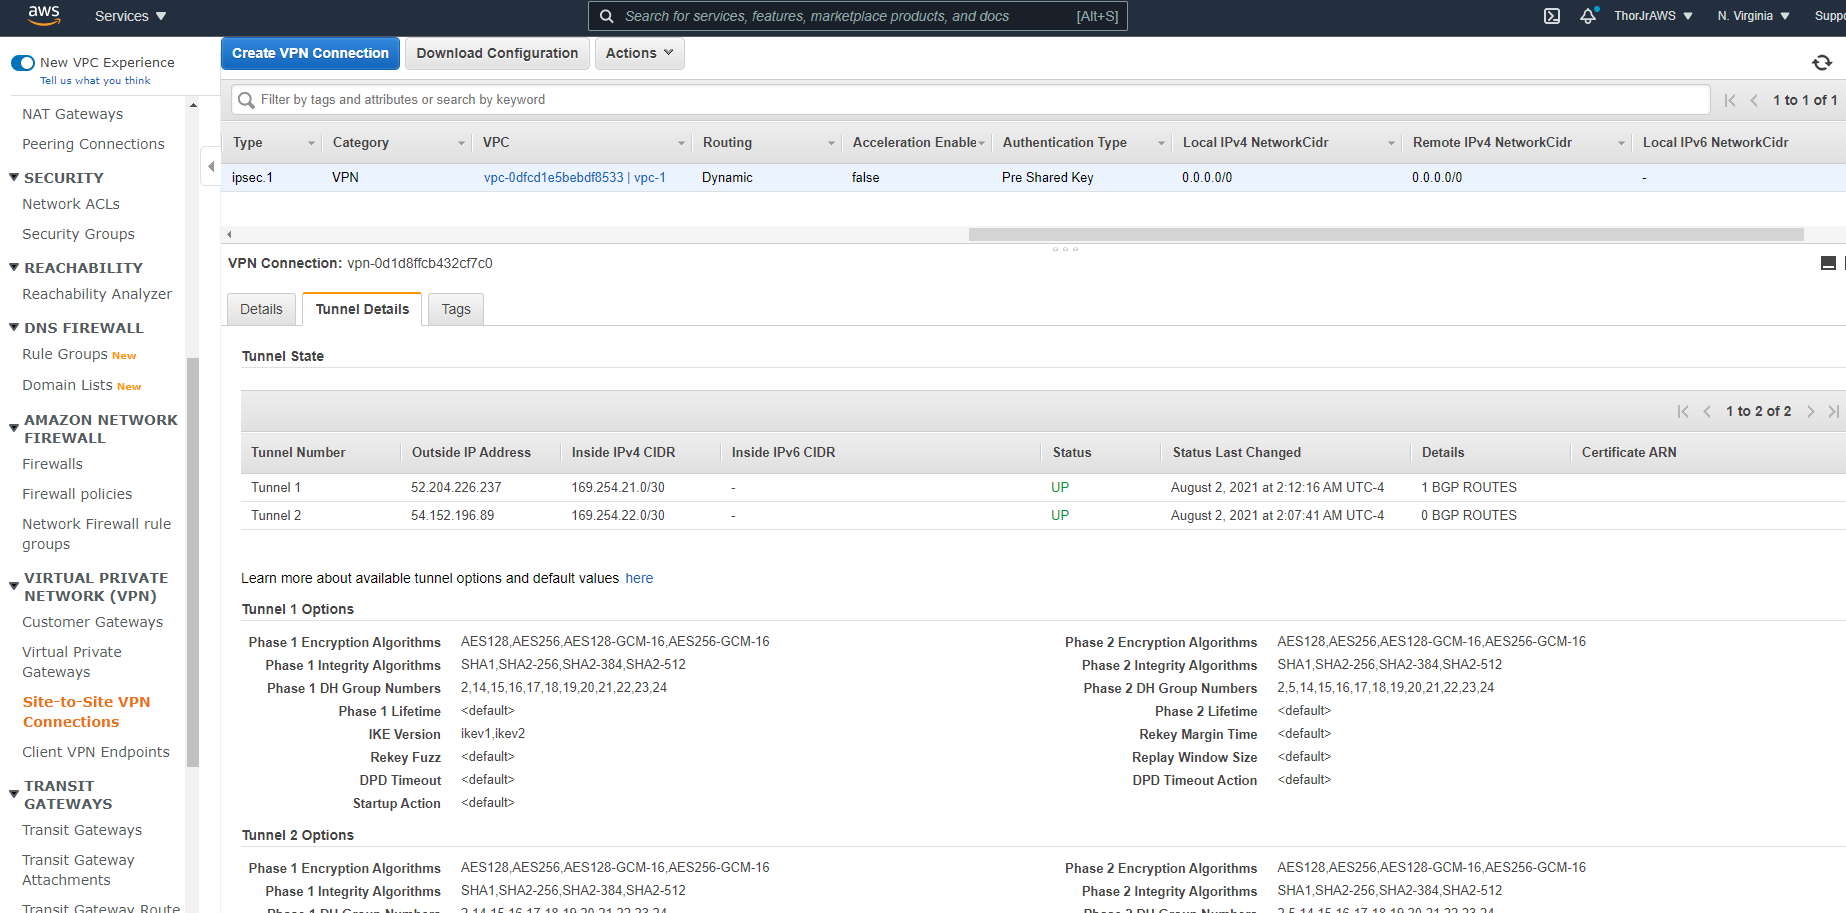Switch to the Tunnel Details tab
This screenshot has width=1846, height=913.
[362, 309]
